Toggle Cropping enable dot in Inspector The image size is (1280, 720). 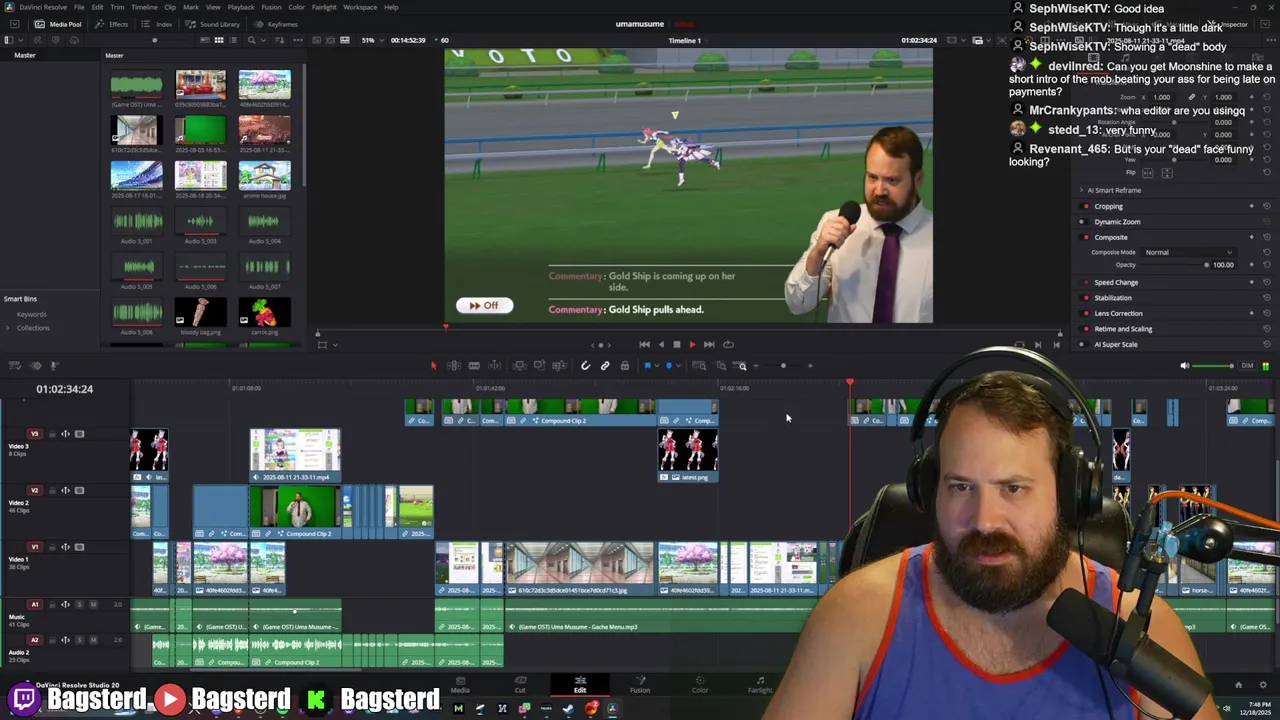coord(1085,207)
